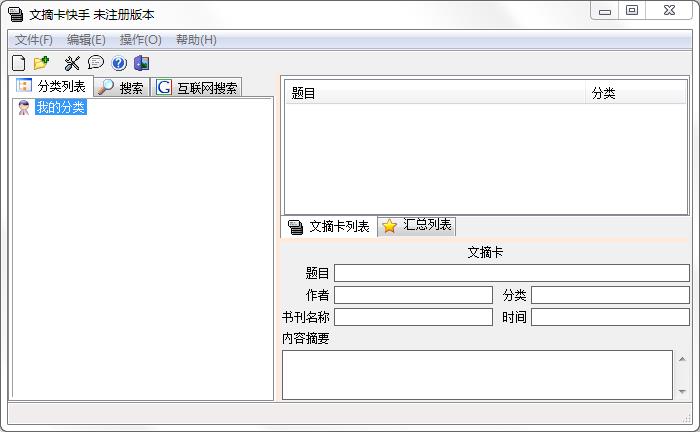Screen dimensions: 700x432
Task: Open the 编辑(E) menu
Action: 86,40
